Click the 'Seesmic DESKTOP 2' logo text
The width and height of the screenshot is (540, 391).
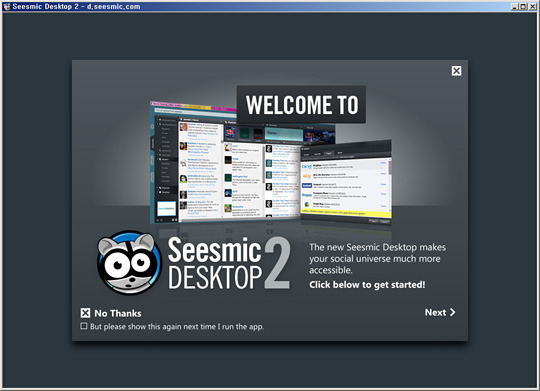pos(229,264)
